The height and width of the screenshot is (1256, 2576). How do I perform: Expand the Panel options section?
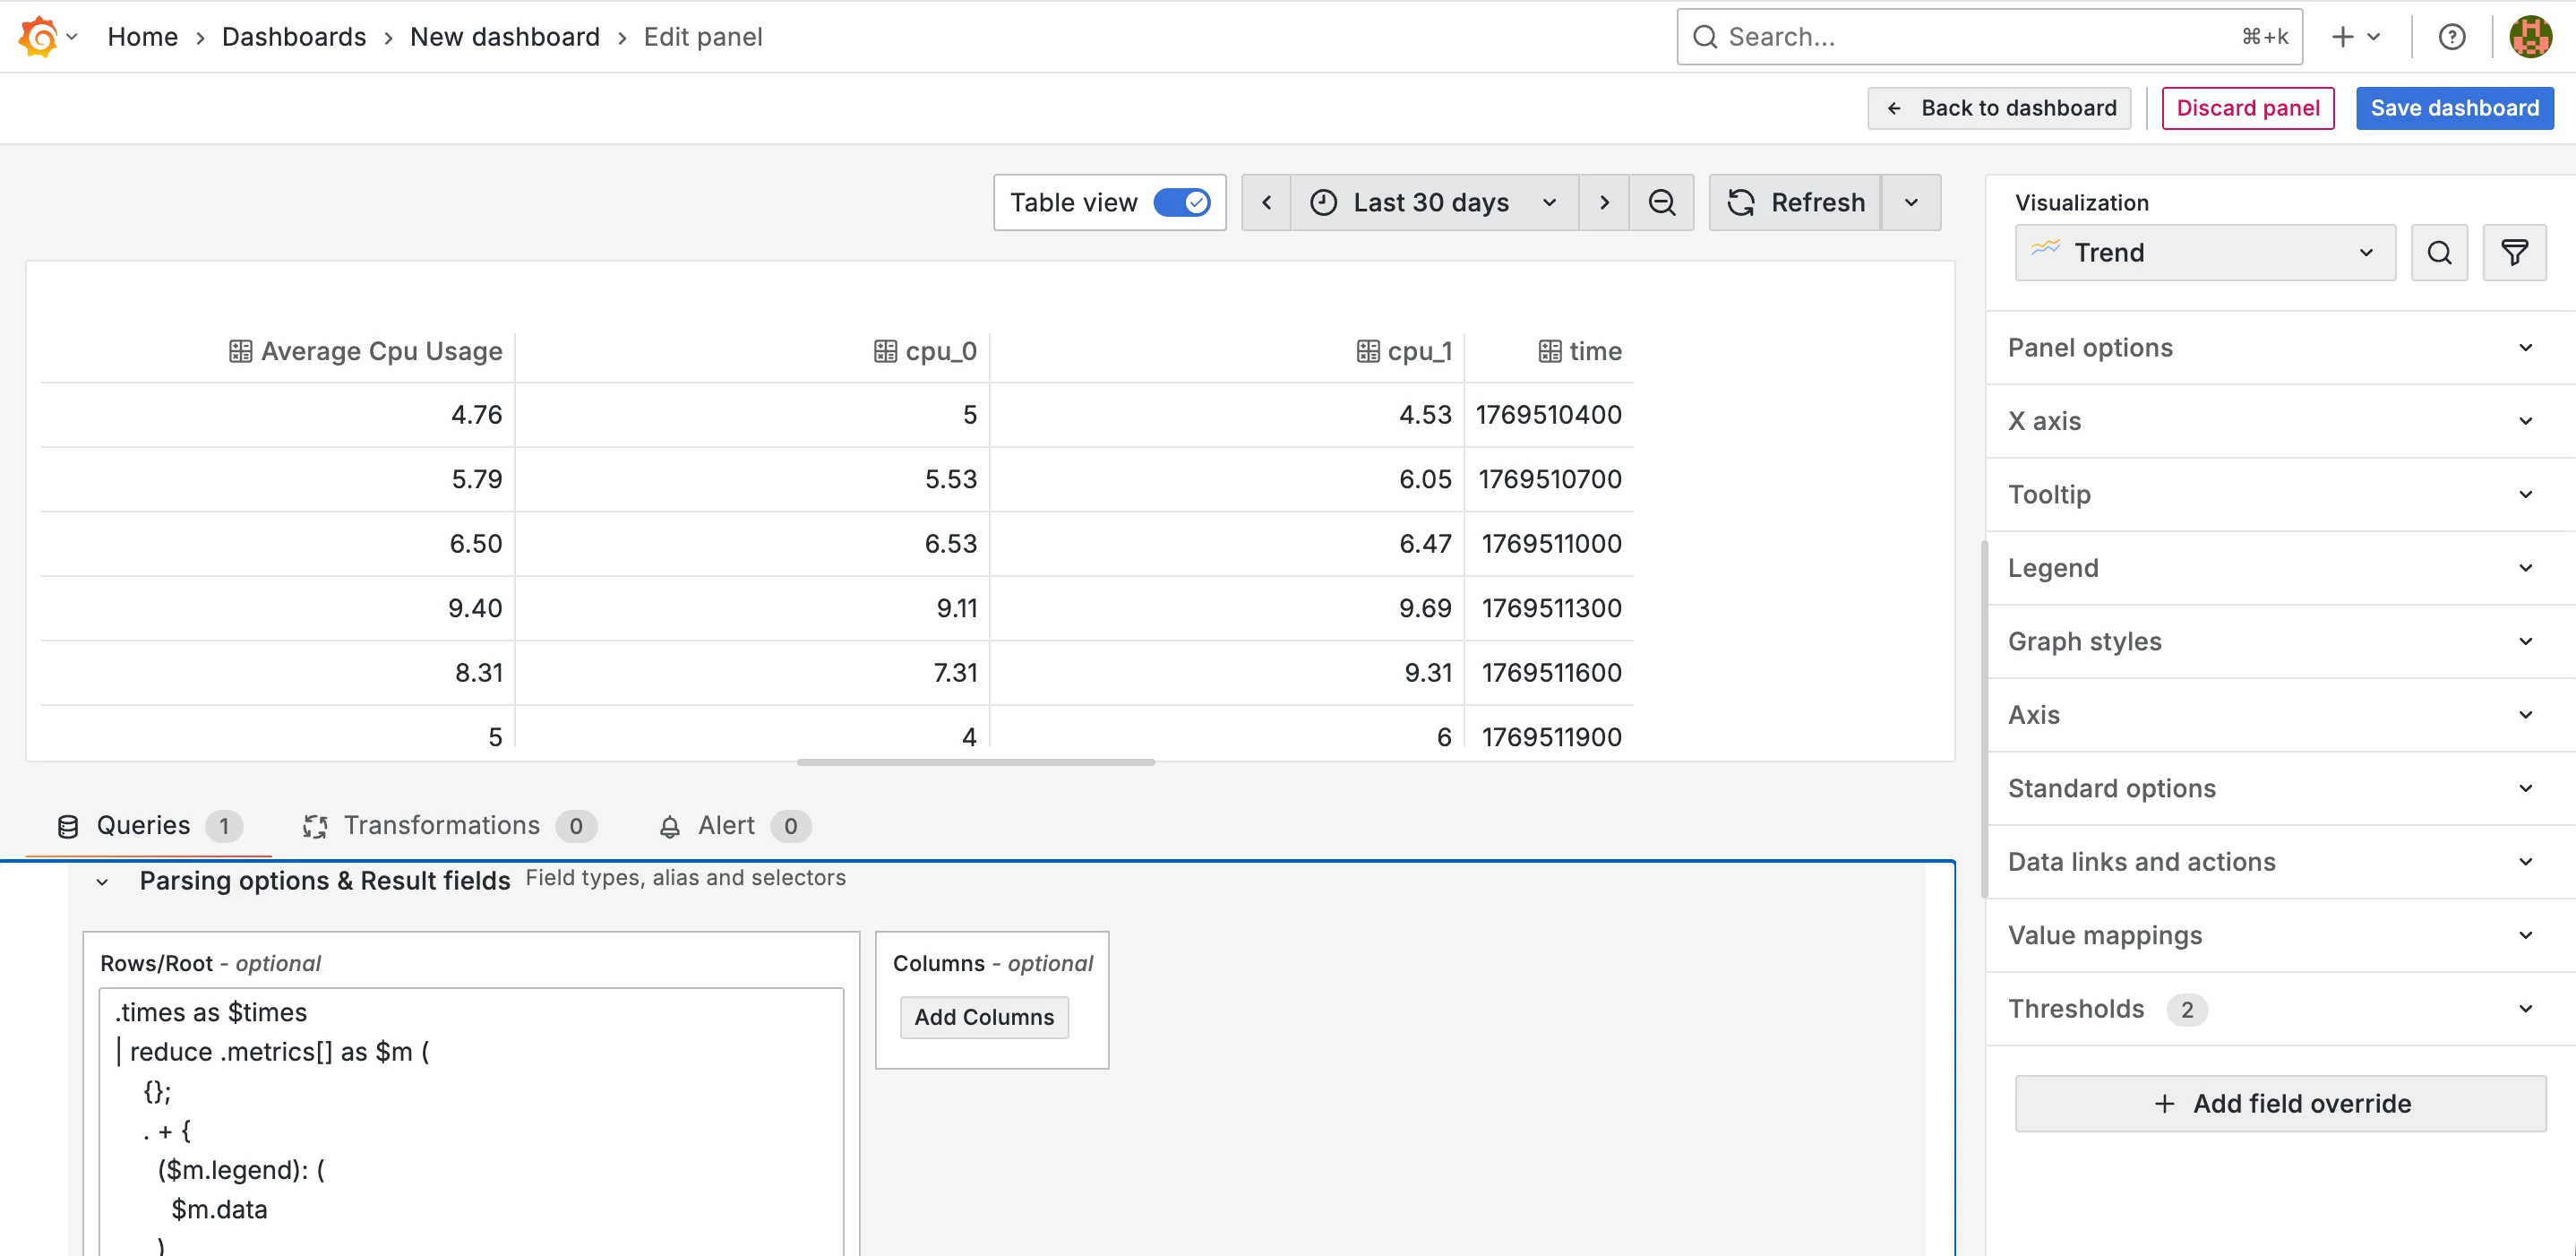(2270, 348)
